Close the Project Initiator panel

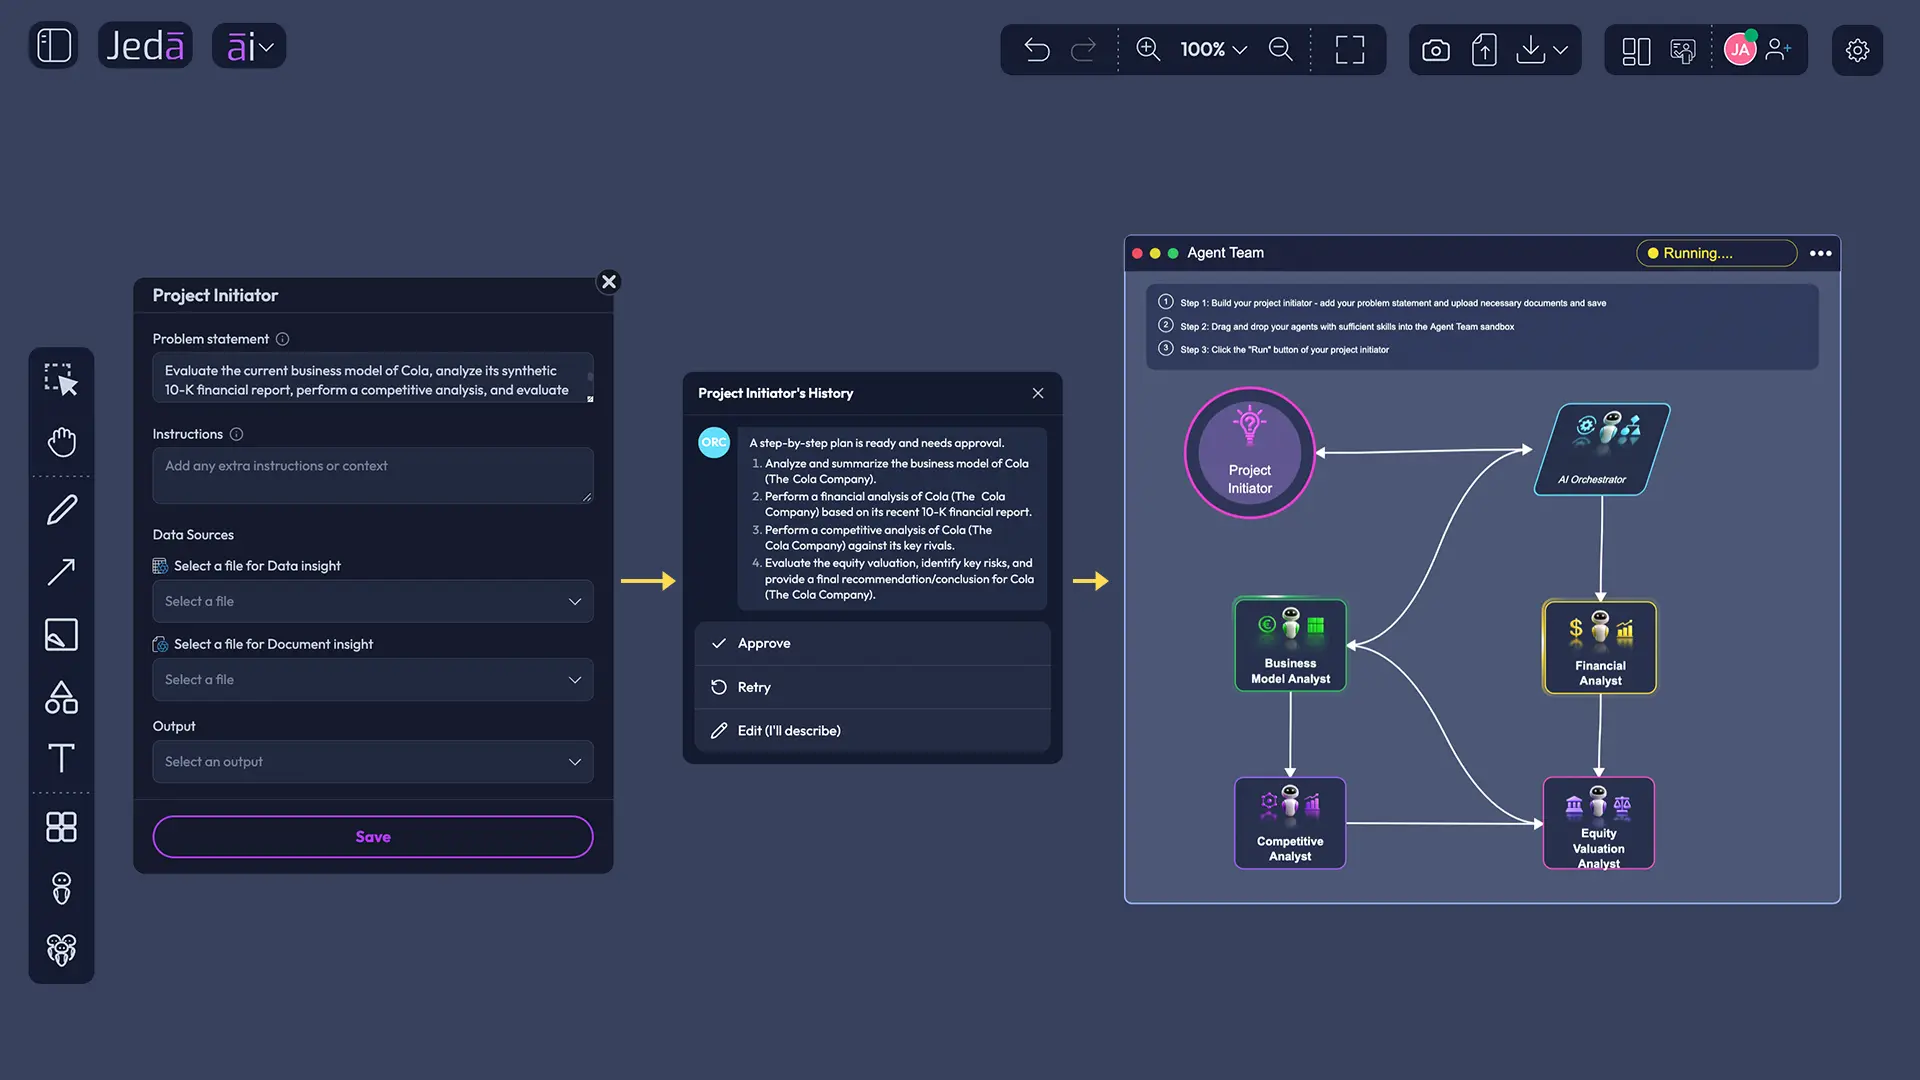(x=608, y=282)
